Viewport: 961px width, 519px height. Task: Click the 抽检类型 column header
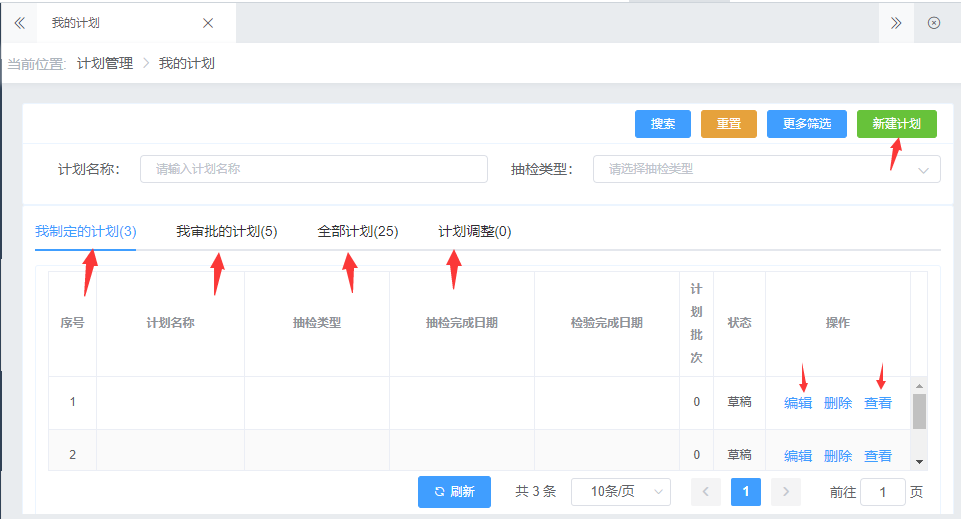pyautogui.click(x=317, y=323)
